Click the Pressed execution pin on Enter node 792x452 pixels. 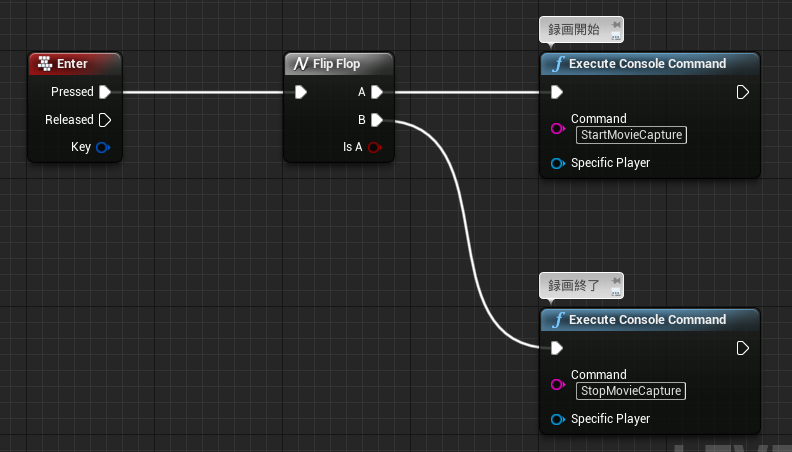coord(105,92)
